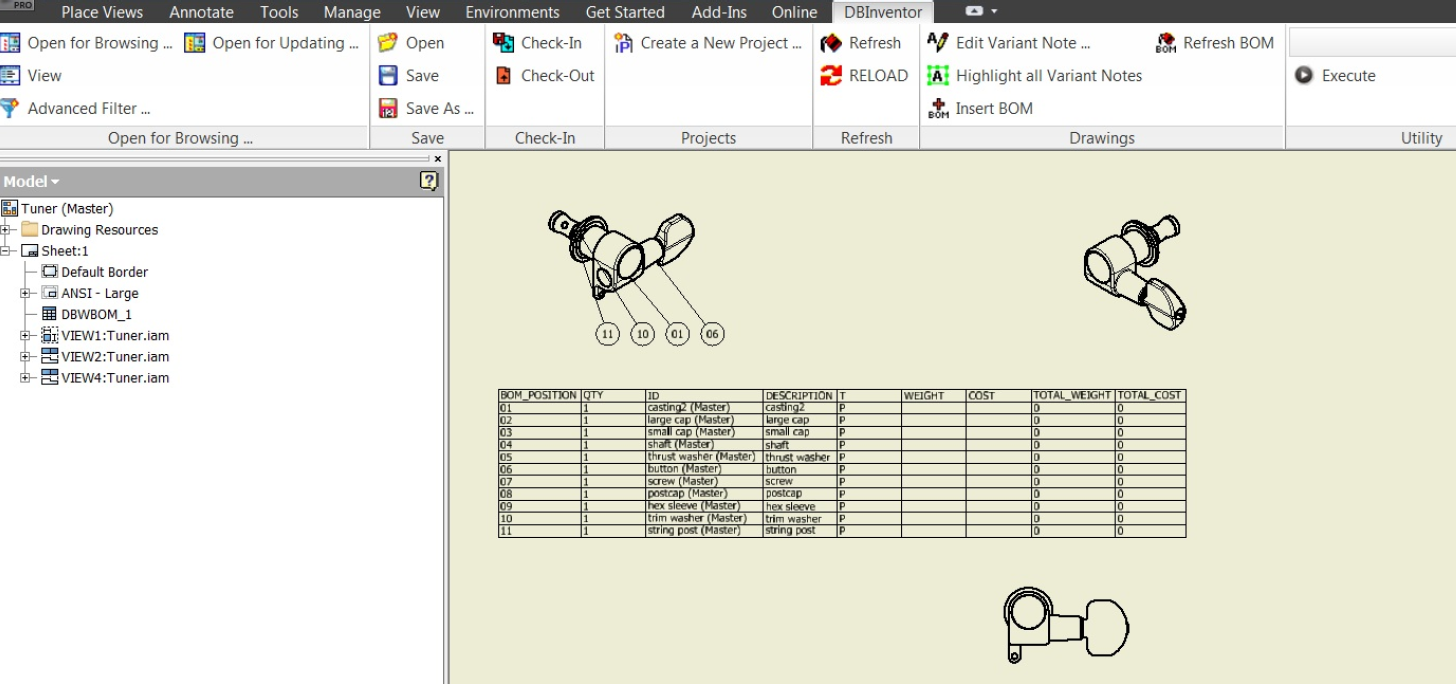Click the Check-In icon
This screenshot has width=1456, height=684.
pos(504,43)
